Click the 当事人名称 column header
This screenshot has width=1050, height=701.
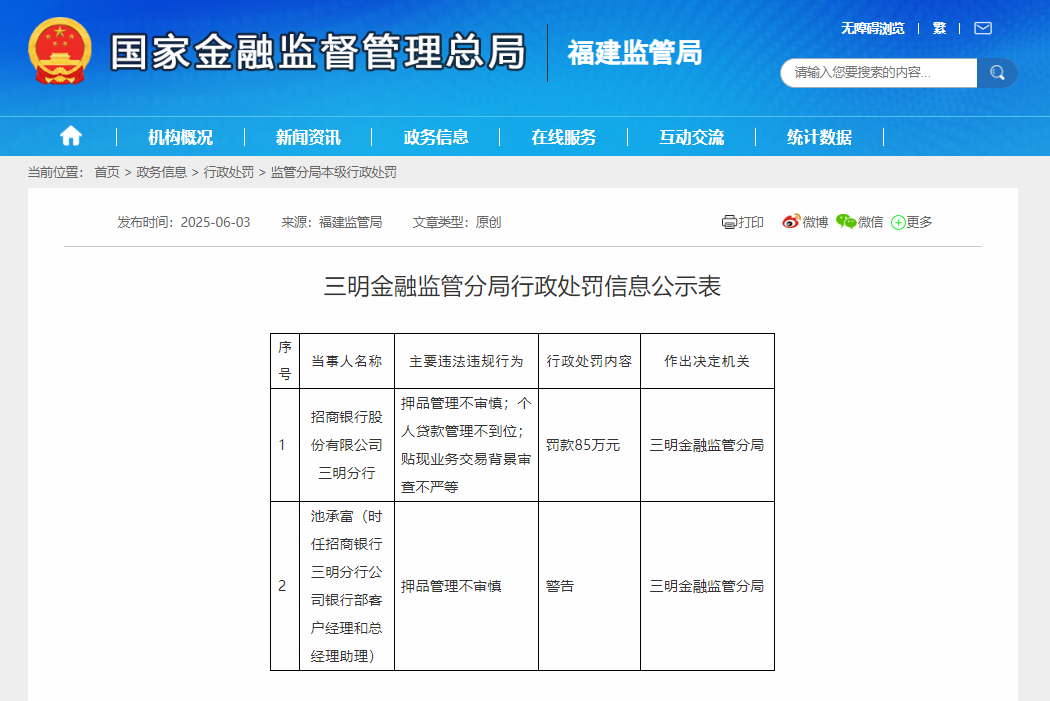coord(347,361)
